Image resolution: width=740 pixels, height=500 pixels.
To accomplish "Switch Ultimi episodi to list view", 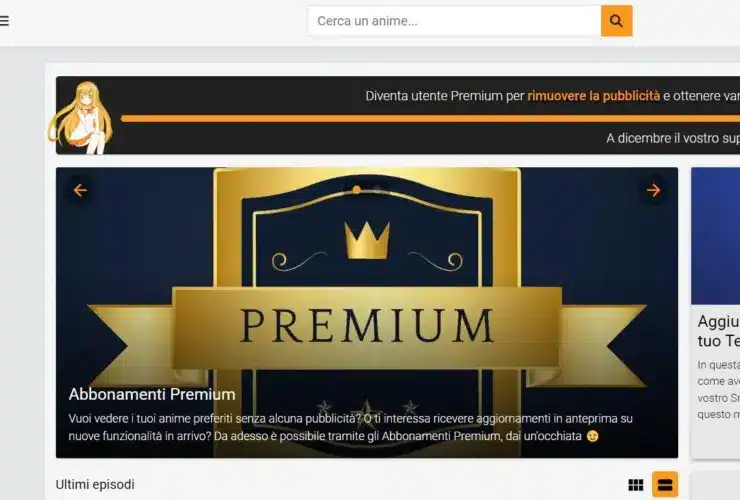I will (665, 484).
